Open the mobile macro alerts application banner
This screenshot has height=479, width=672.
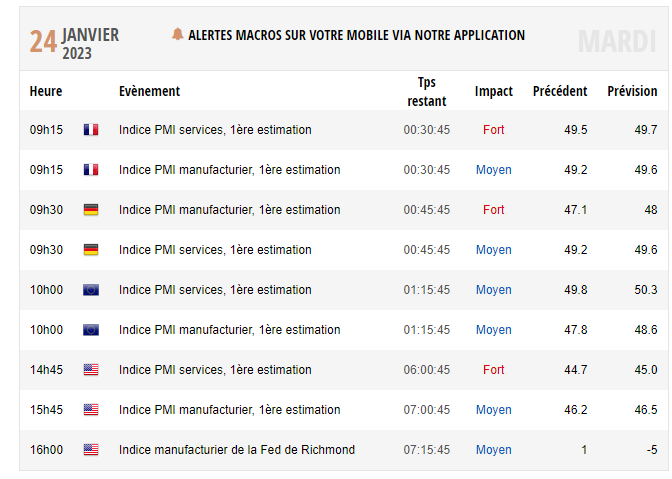(356, 35)
